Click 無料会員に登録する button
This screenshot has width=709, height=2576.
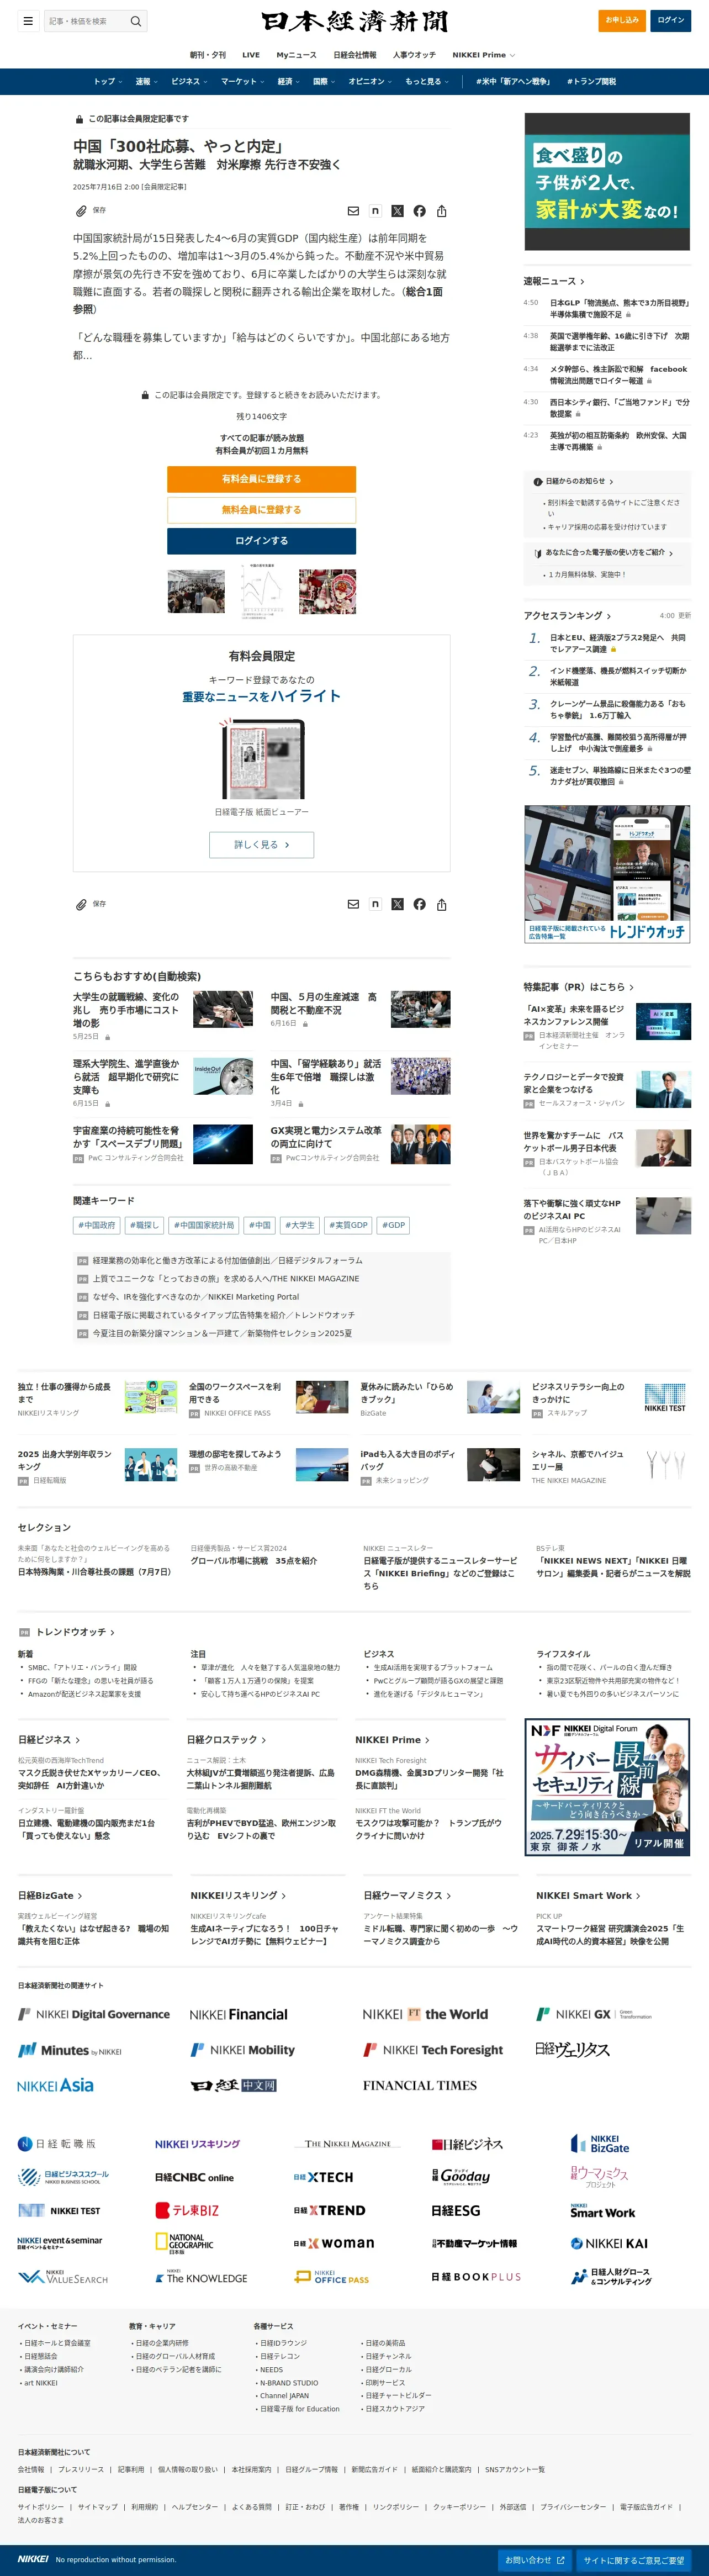[261, 510]
